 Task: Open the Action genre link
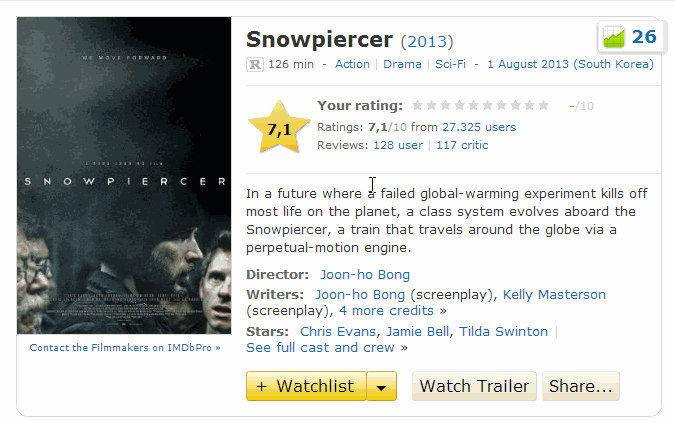352,65
